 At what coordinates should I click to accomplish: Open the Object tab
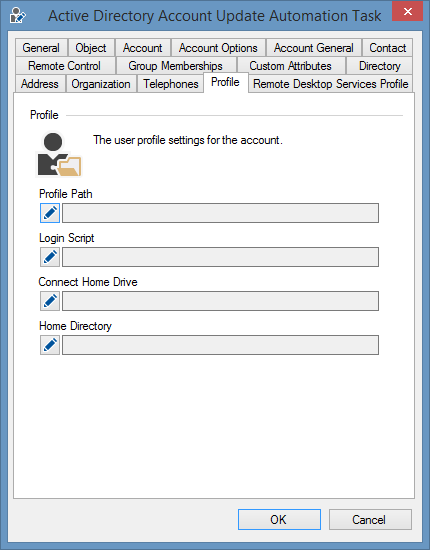(x=91, y=48)
